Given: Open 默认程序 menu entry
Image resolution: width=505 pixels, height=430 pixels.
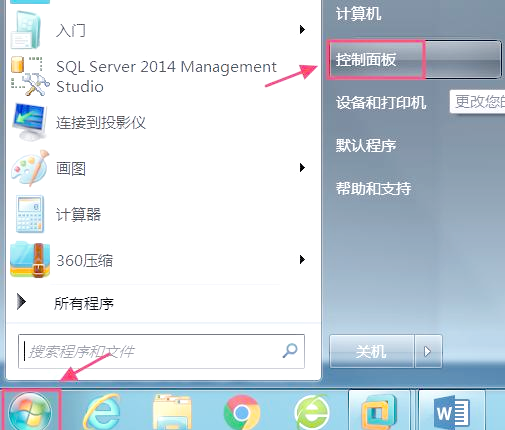Looking at the screenshot, I should [366, 145].
